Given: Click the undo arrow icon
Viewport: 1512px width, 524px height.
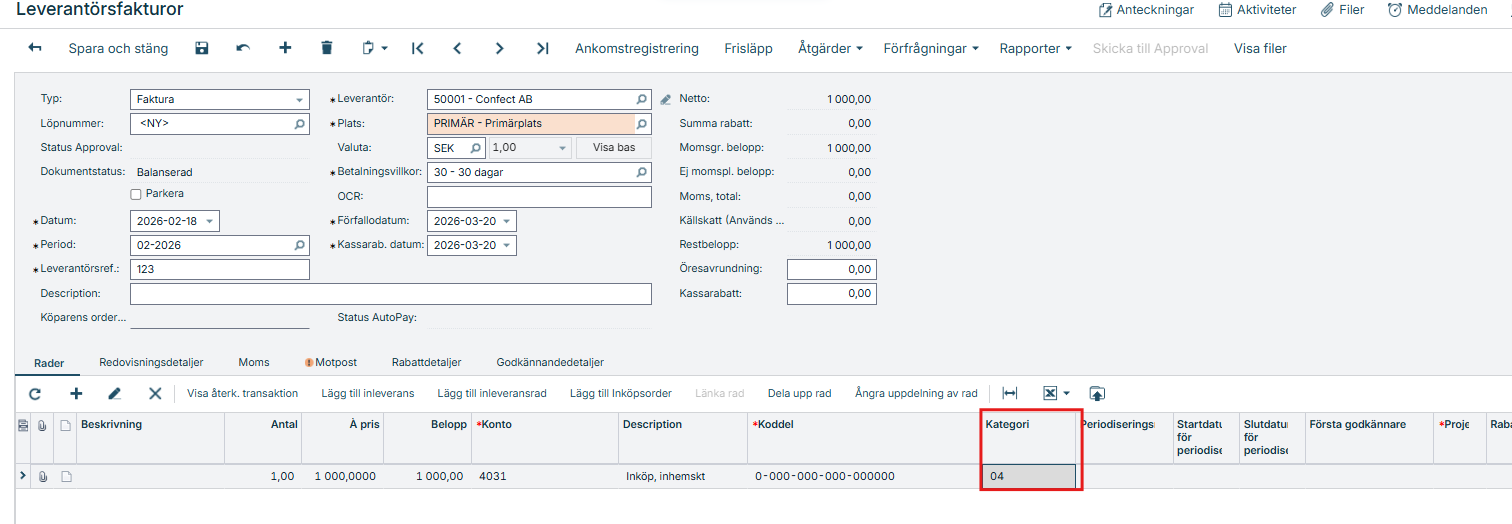Looking at the screenshot, I should [x=243, y=48].
